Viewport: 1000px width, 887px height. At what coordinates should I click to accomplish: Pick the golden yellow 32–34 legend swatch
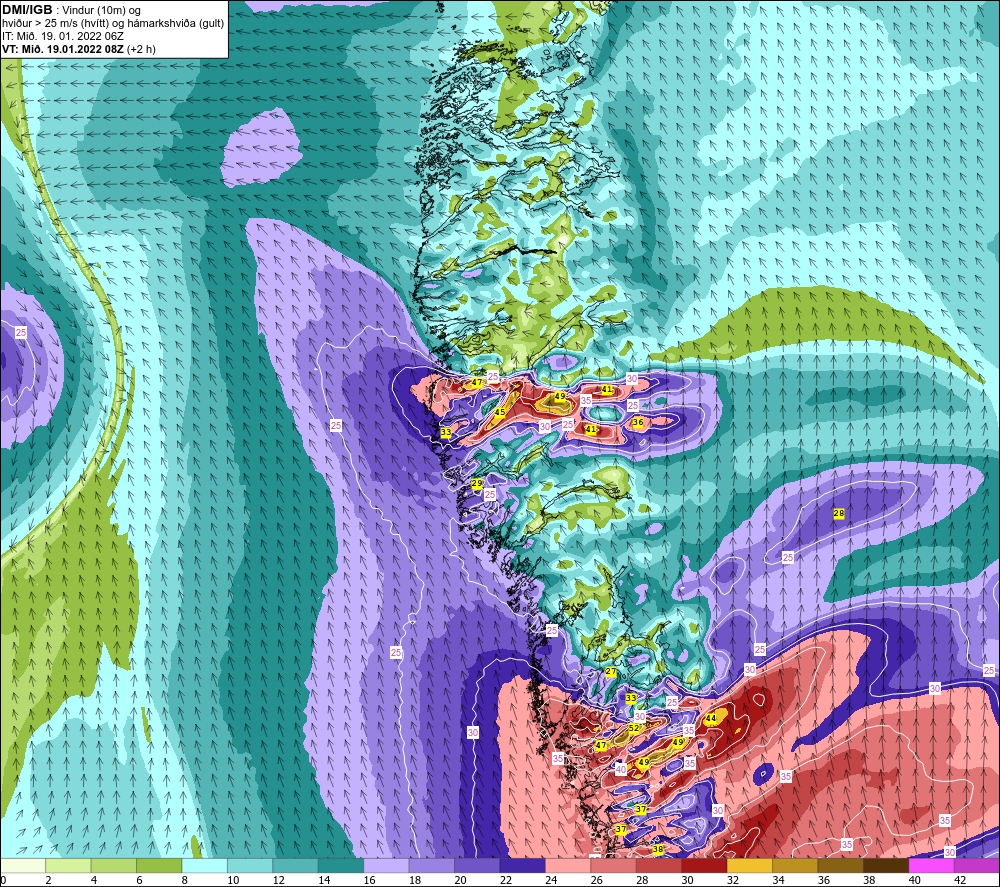(750, 865)
